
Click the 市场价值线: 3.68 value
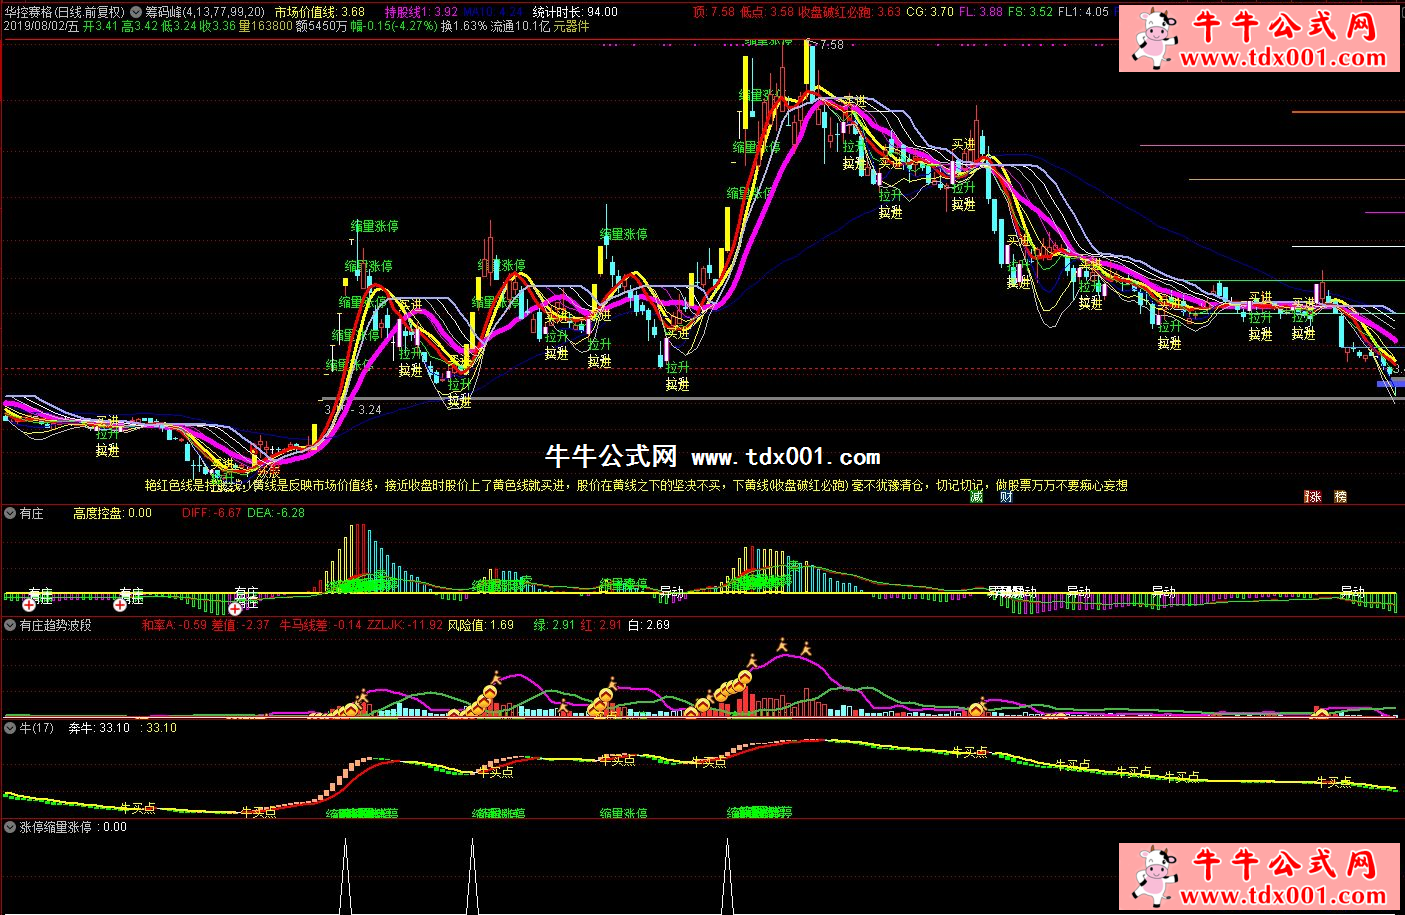319,12
